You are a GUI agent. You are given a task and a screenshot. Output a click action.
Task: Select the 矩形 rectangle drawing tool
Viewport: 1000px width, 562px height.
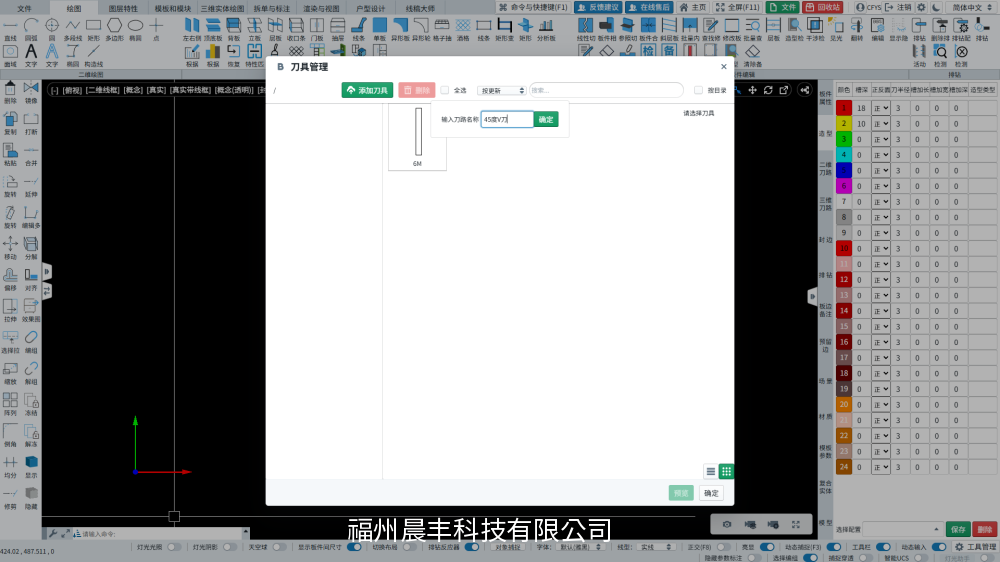pos(94,29)
